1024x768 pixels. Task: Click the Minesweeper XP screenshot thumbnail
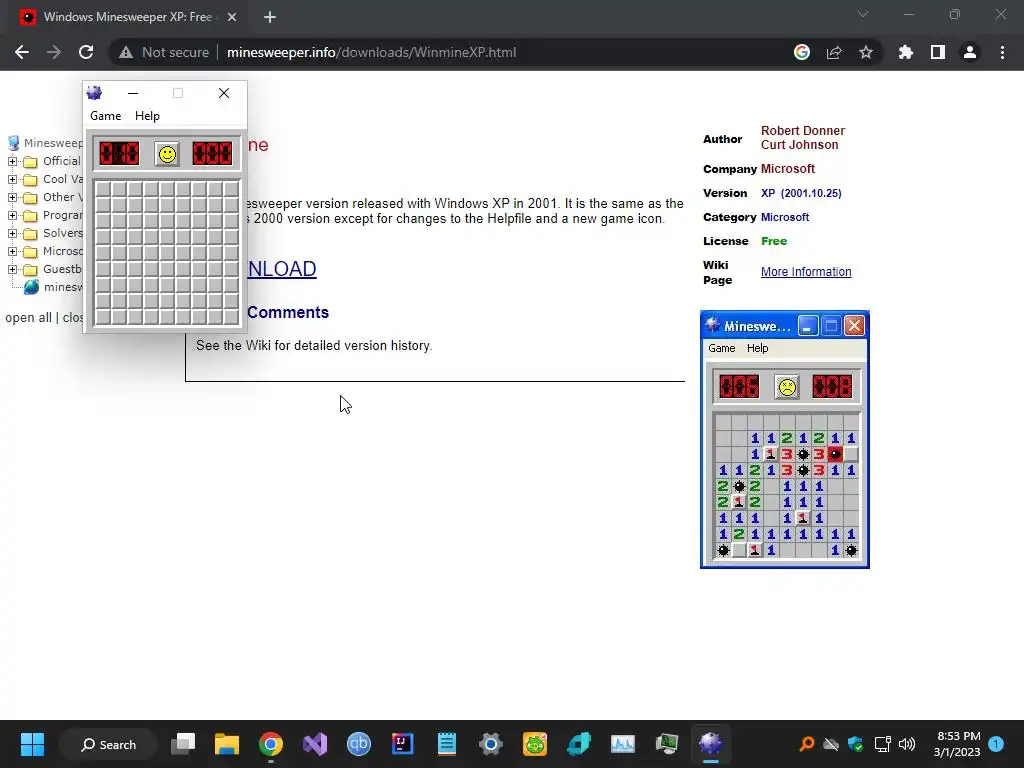point(784,440)
